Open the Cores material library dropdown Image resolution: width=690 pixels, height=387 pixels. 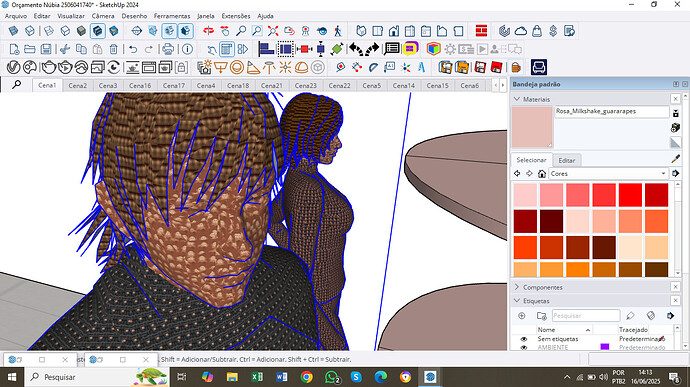[609, 173]
